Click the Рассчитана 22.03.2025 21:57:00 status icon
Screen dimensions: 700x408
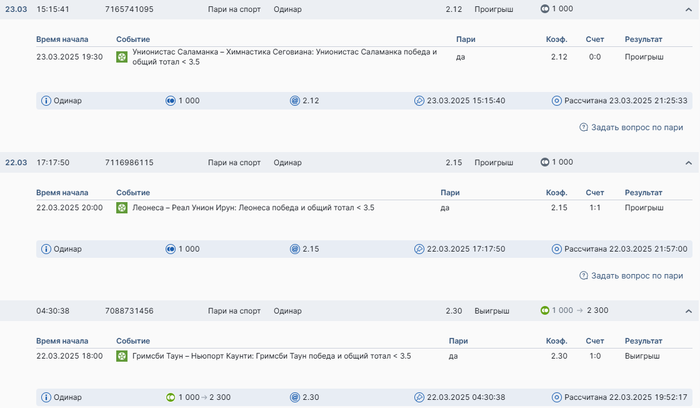point(557,249)
